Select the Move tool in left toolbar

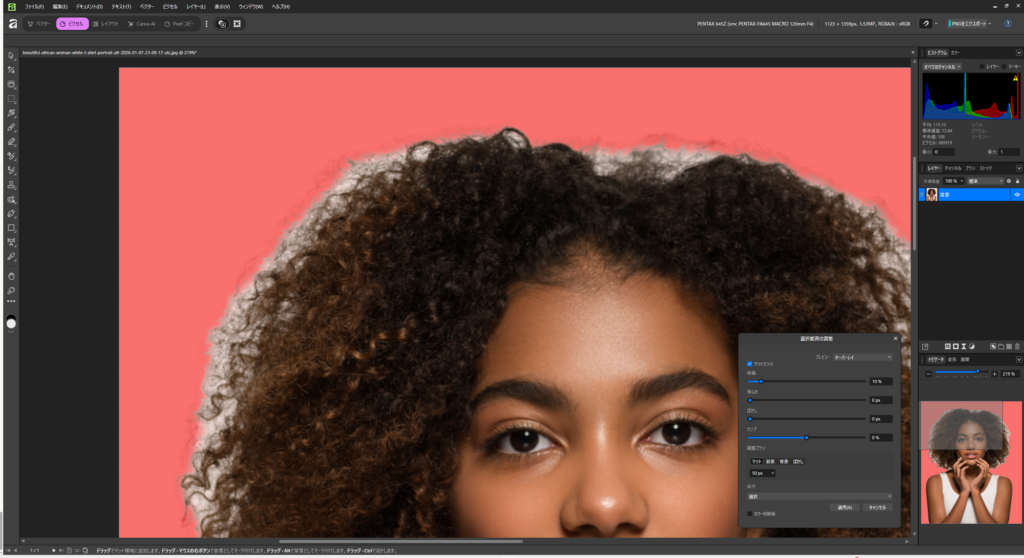tap(11, 55)
